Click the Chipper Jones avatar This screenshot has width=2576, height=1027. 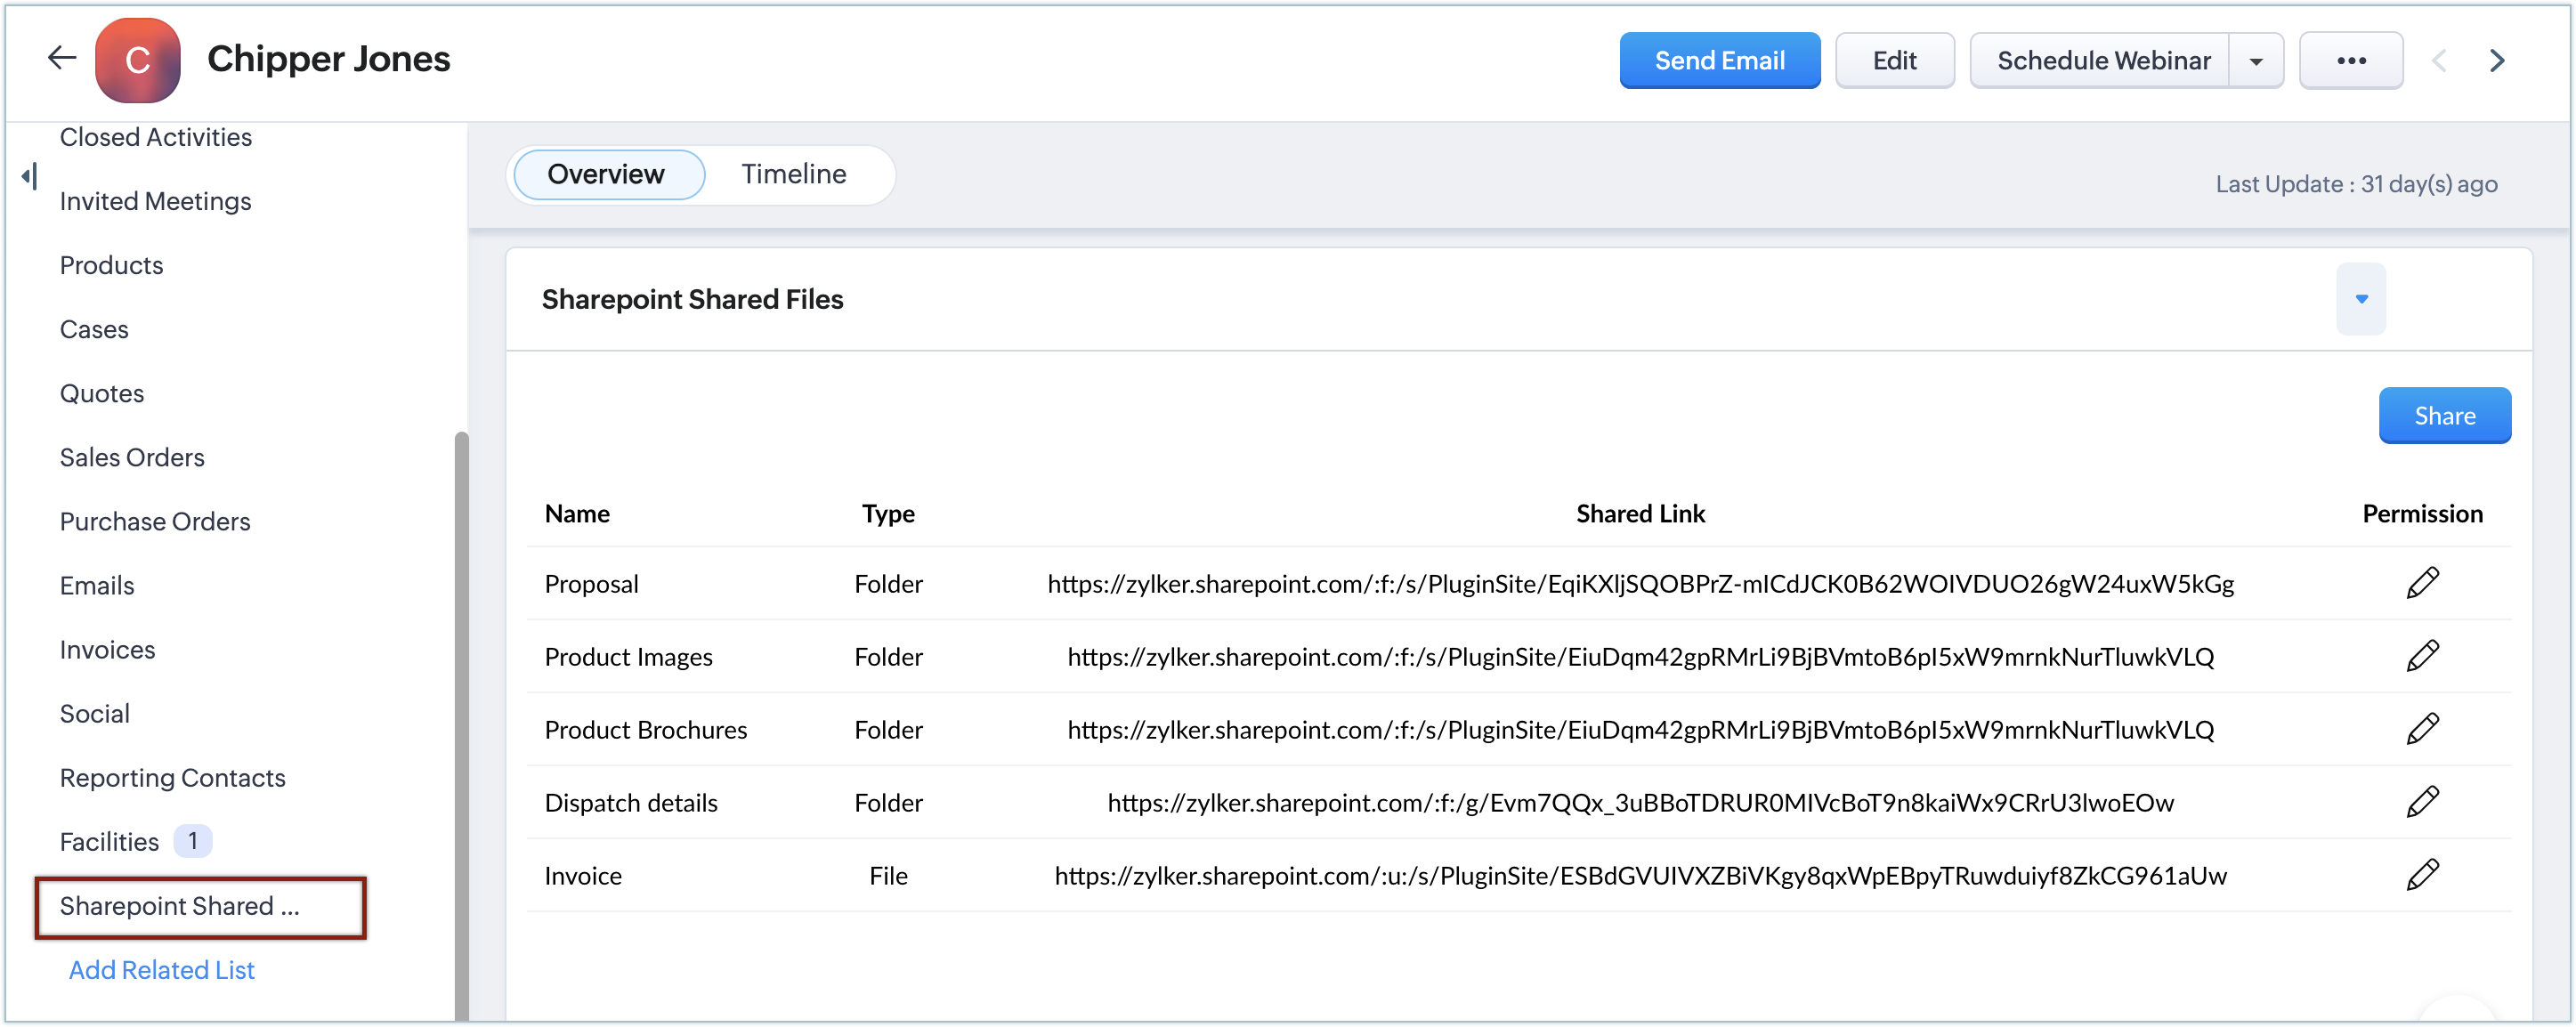[138, 60]
